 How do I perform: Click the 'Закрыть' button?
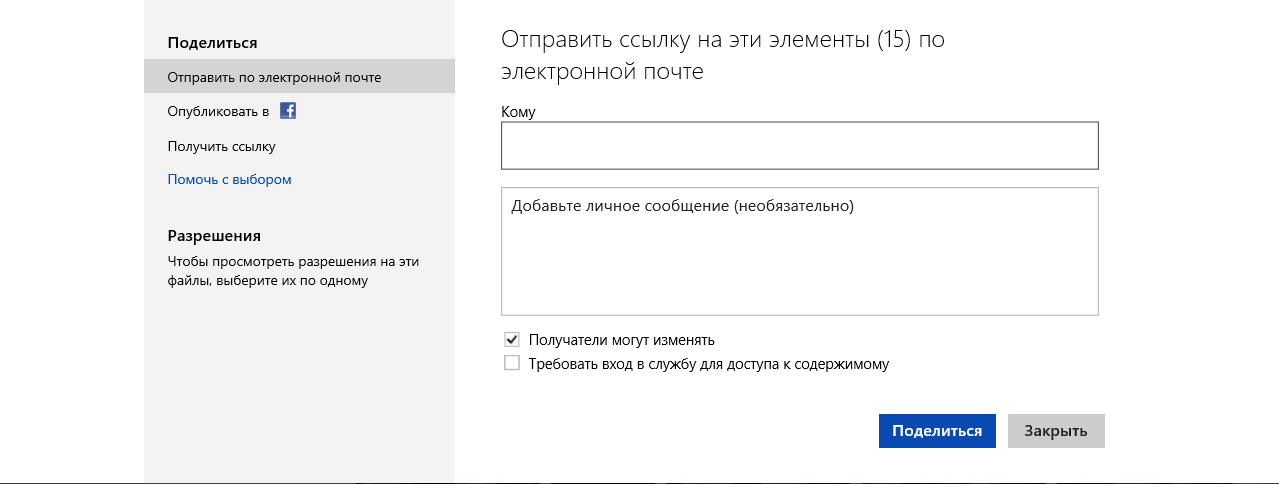coord(1056,431)
